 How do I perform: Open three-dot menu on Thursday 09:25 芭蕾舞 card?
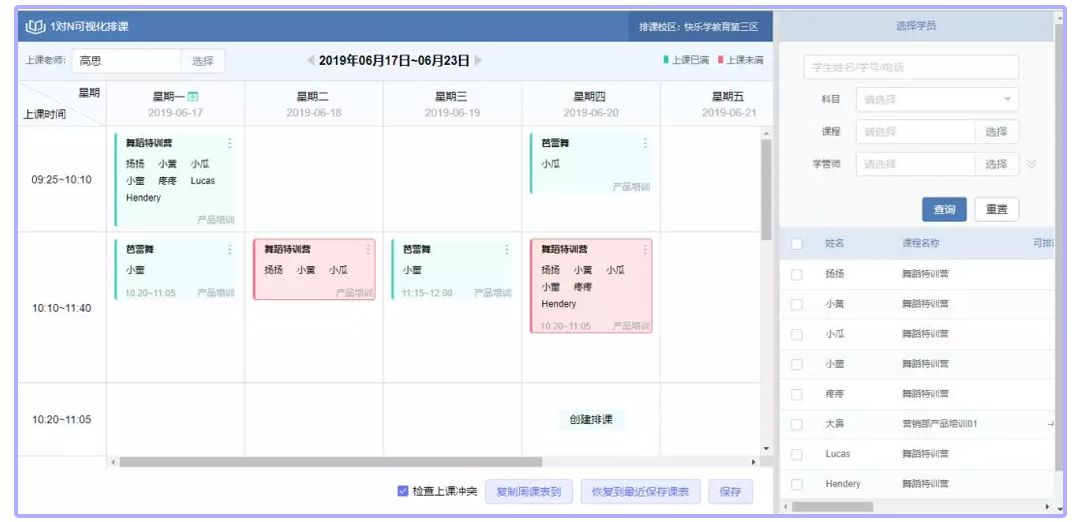(645, 143)
